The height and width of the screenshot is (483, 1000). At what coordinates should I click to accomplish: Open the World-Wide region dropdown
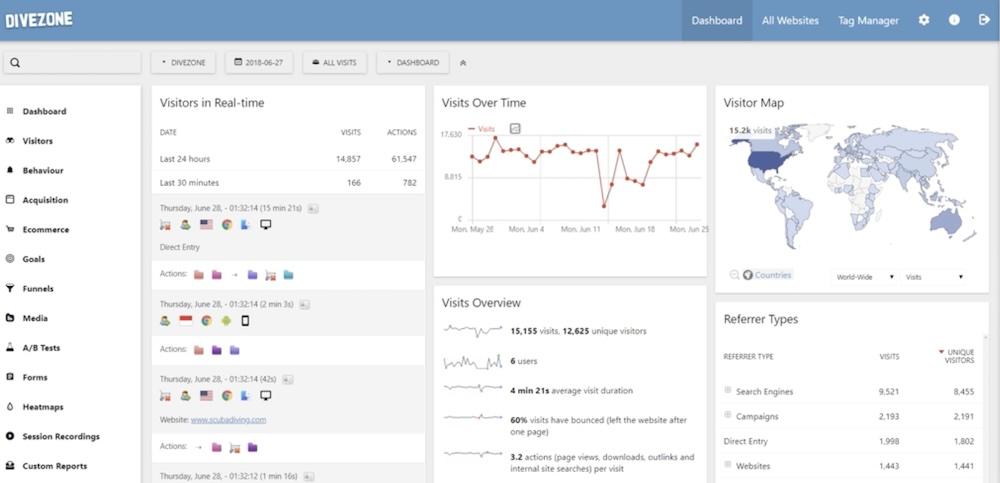coord(864,276)
